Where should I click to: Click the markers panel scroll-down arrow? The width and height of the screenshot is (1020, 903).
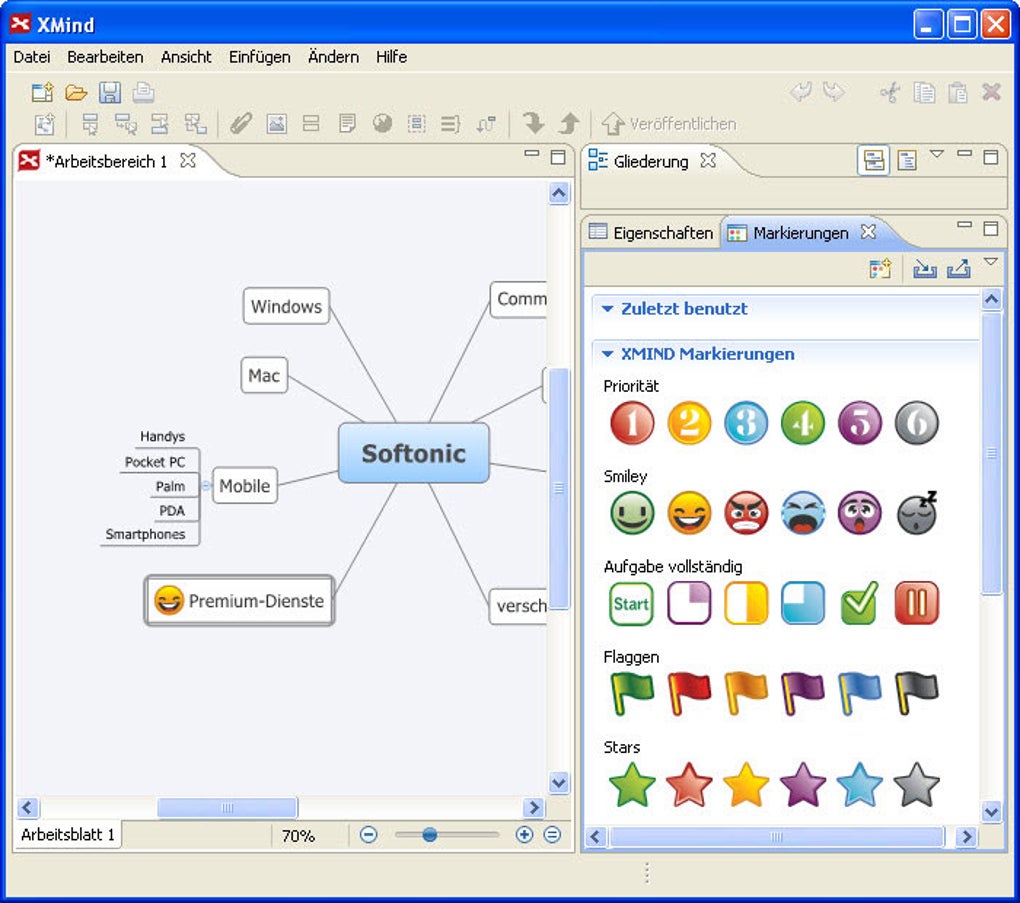coord(991,811)
